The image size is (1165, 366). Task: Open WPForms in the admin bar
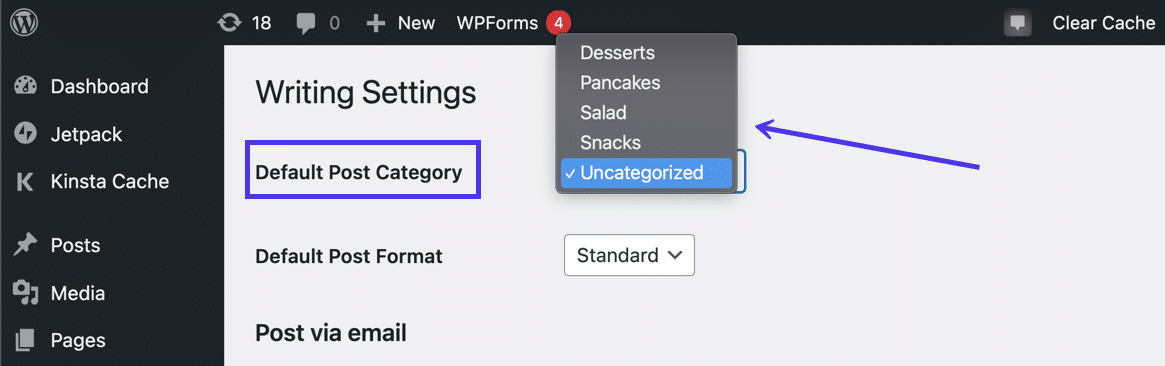497,23
